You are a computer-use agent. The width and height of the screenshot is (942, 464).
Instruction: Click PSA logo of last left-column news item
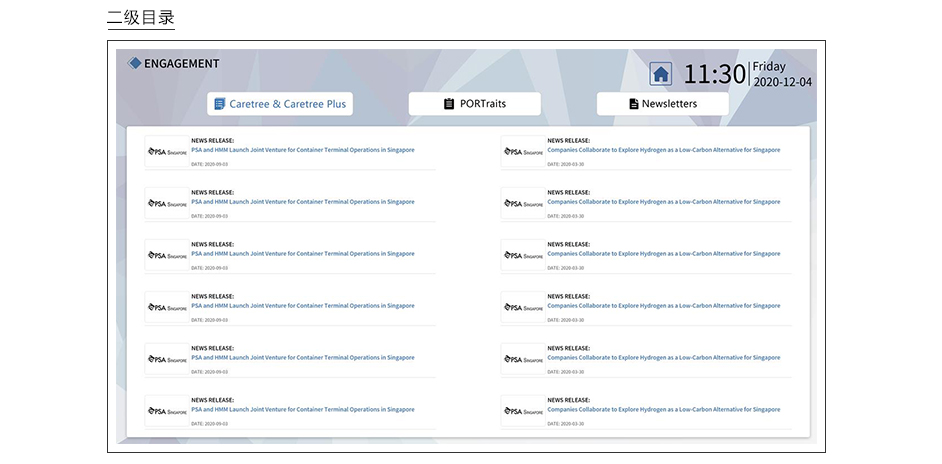click(x=167, y=411)
